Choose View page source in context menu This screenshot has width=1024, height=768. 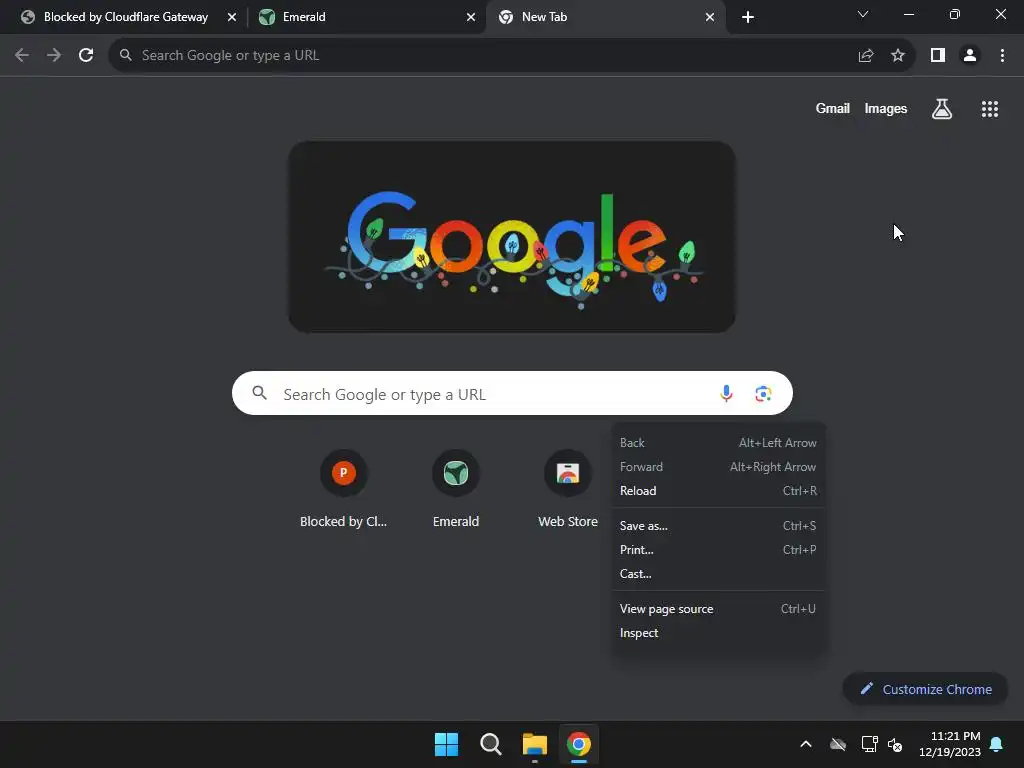coord(718,609)
